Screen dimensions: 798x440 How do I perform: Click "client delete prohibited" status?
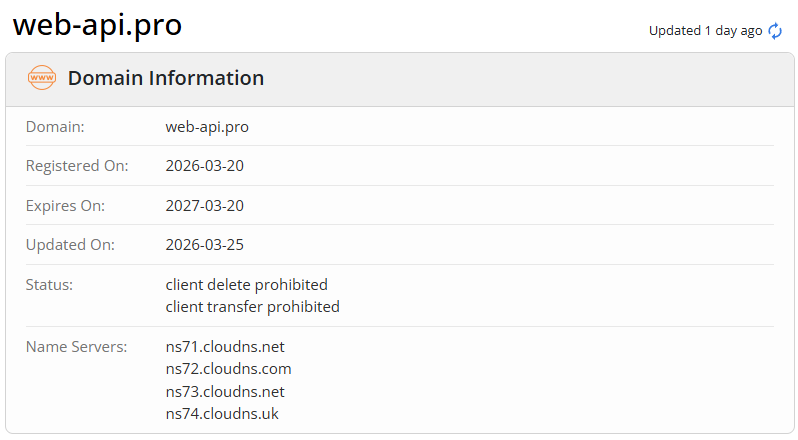(247, 285)
